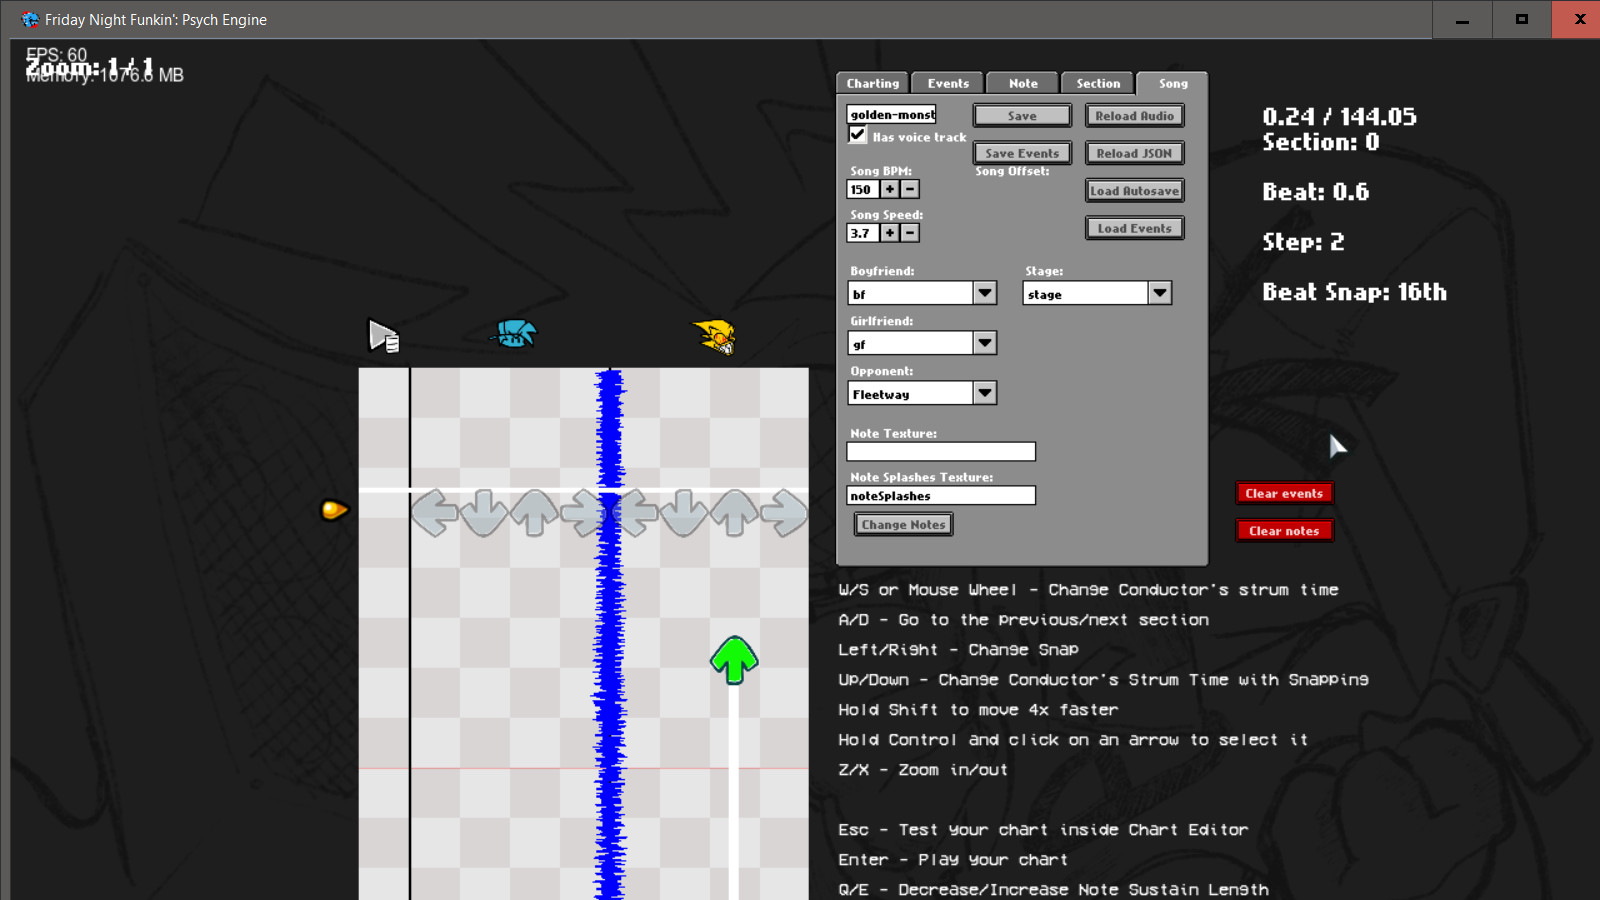Decrease Song Speed with minus button
1600x900 pixels.
coord(910,233)
